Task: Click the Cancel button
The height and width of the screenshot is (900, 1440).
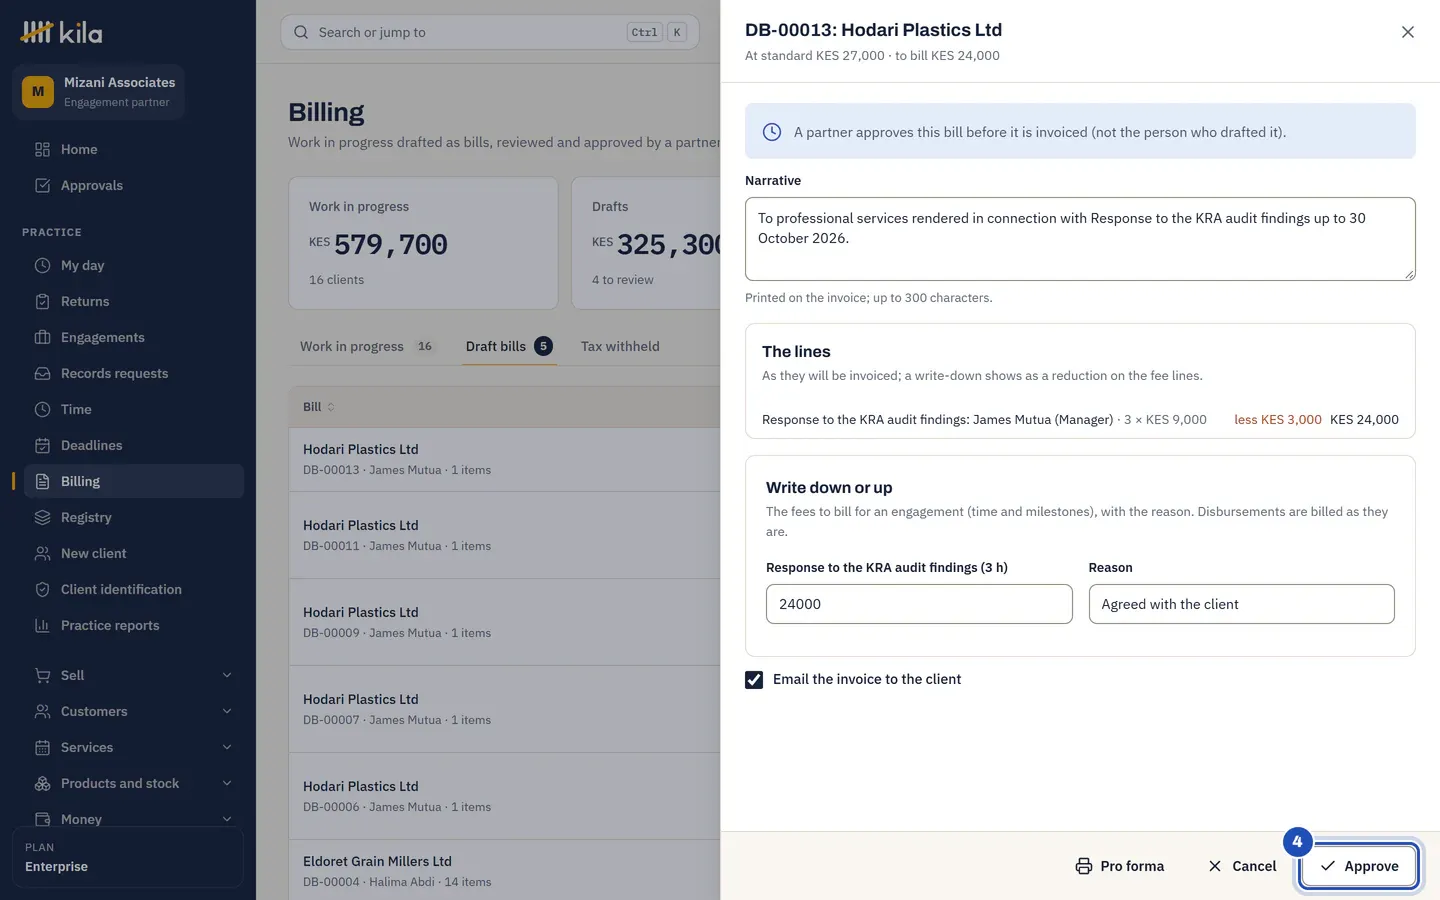Action: pos(1242,866)
